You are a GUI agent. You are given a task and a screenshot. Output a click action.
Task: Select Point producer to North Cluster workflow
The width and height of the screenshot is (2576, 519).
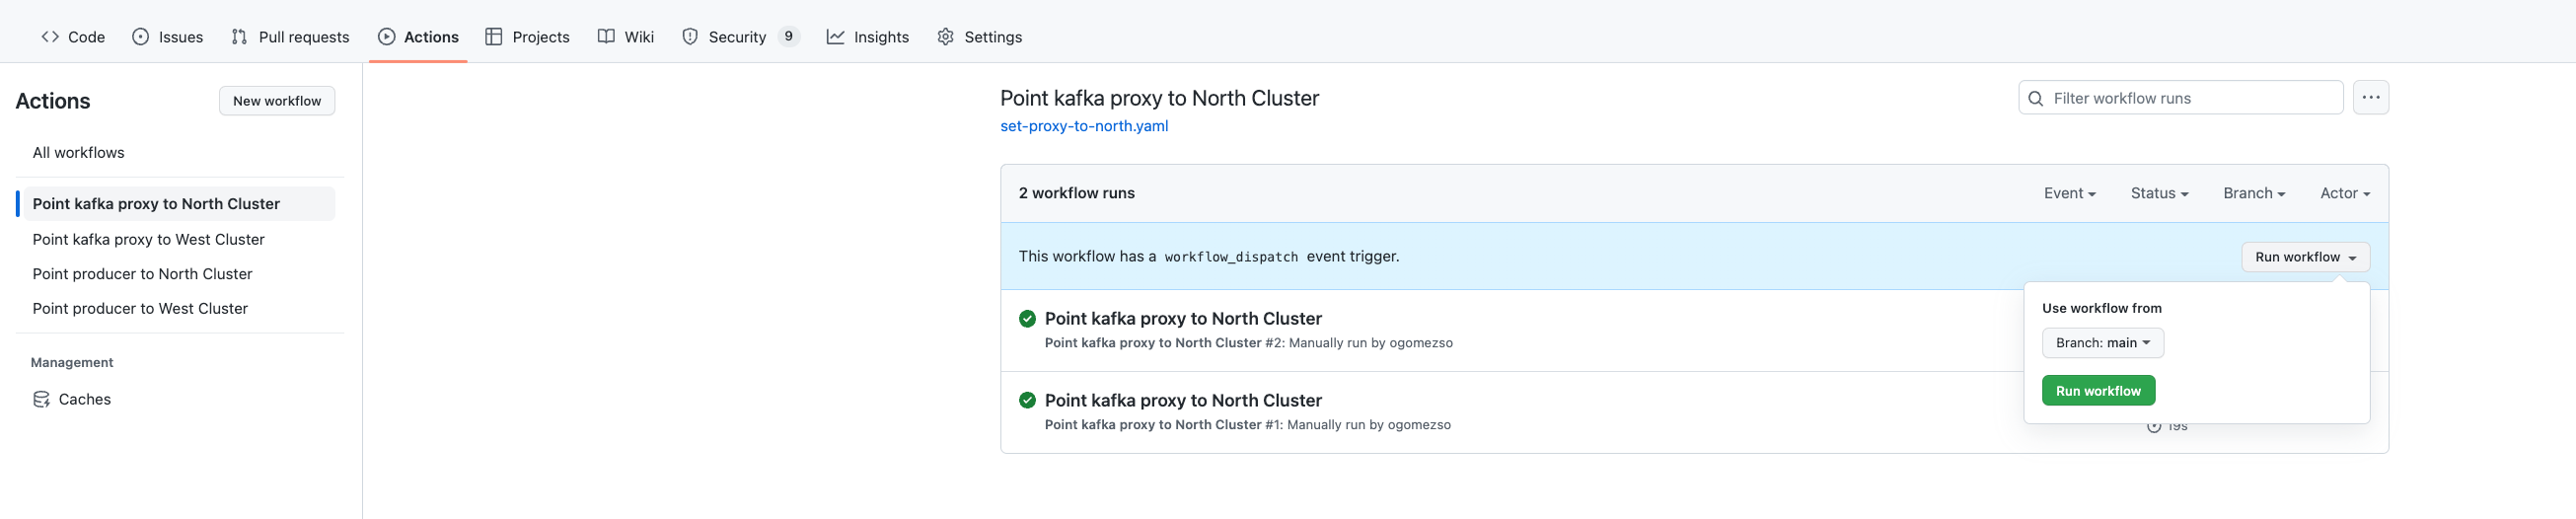click(142, 274)
